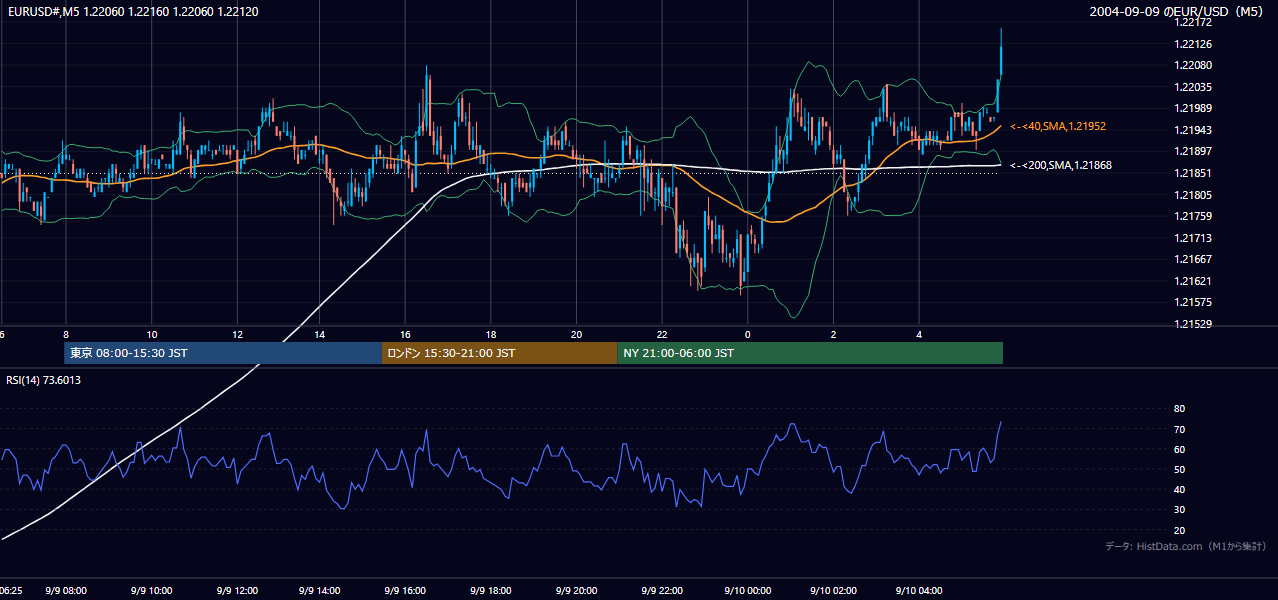Viewport: 1278px width, 600px height.
Task: Select the ロンドン 15:30-21:00 JST session bar
Action: [x=500, y=353]
